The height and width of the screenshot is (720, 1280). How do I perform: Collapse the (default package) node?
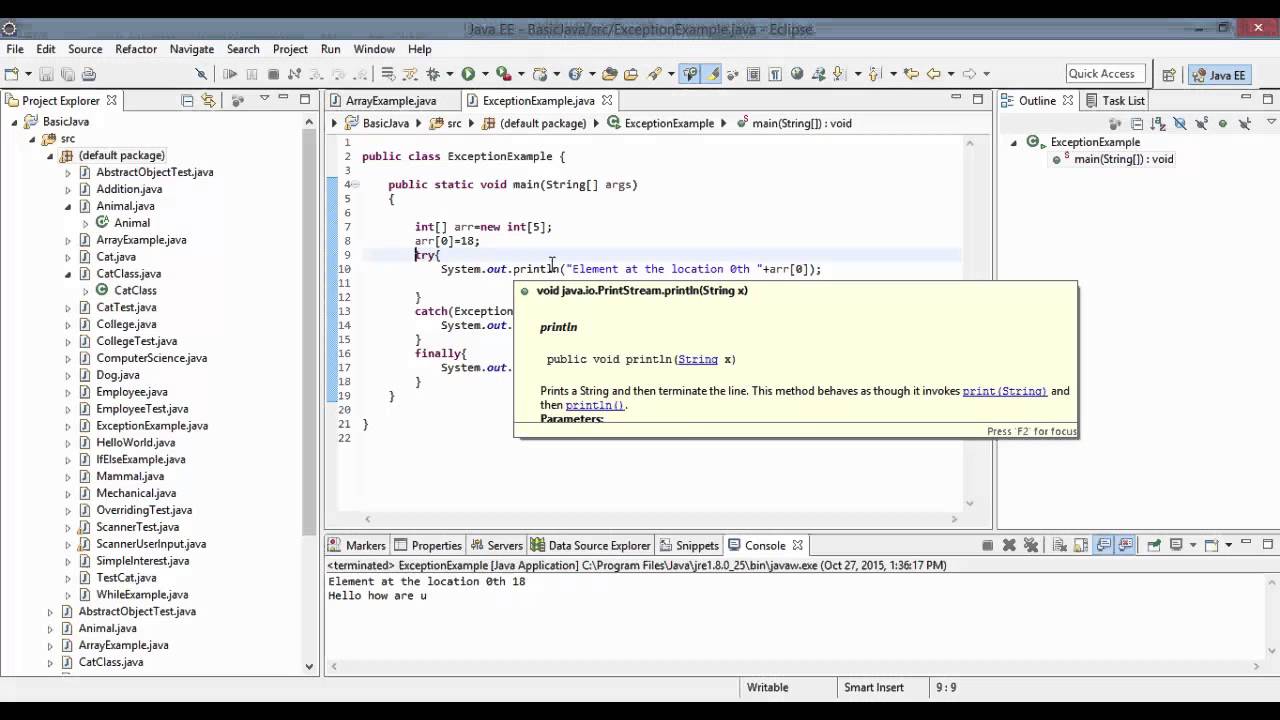tap(50, 156)
